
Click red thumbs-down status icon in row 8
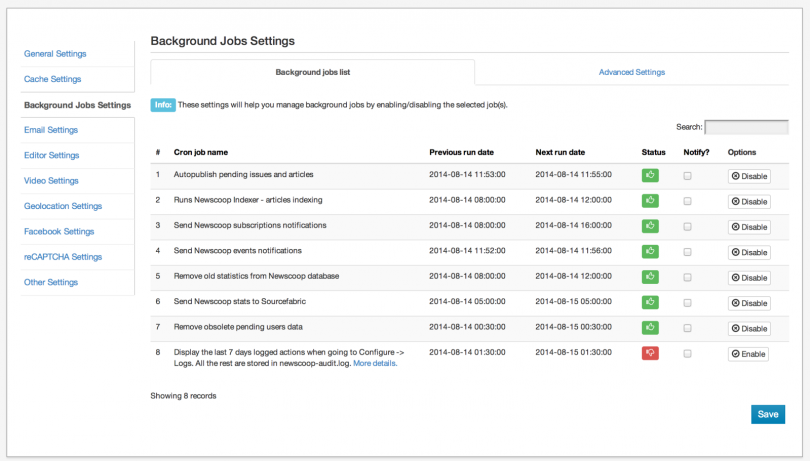[650, 353]
